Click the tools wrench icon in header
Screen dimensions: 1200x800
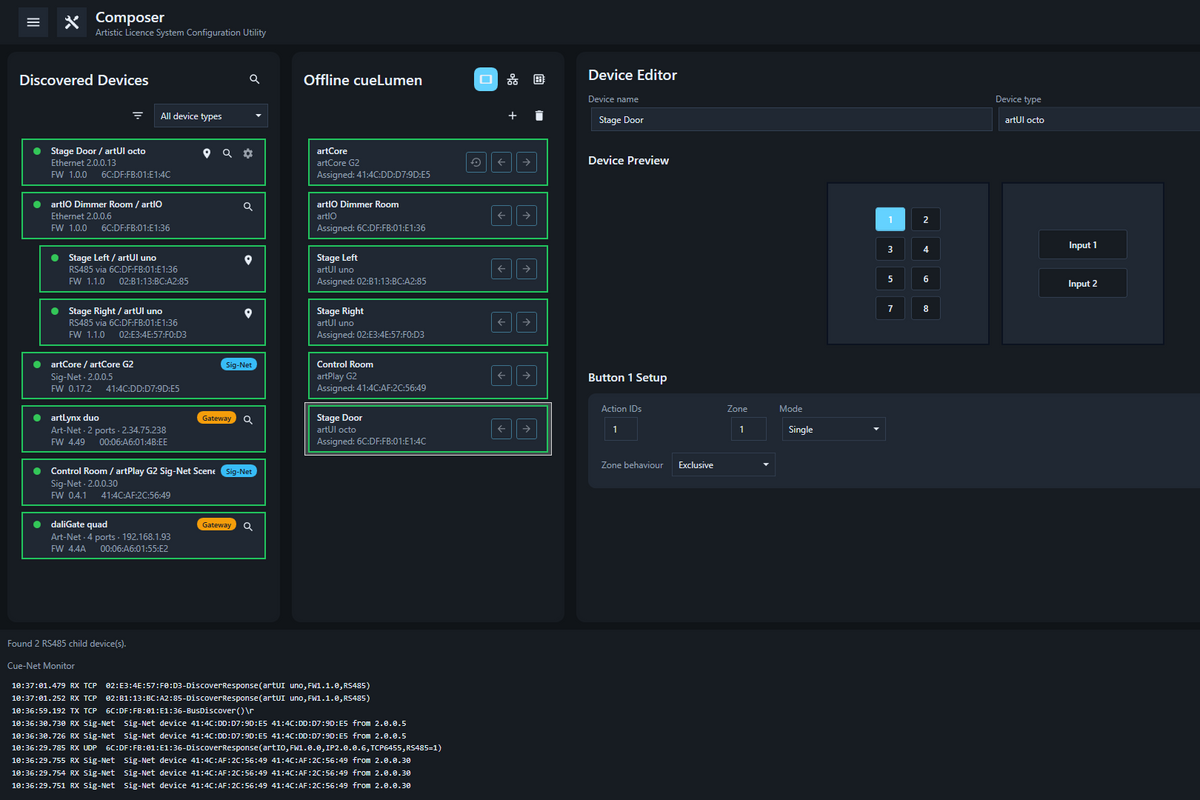point(71,22)
